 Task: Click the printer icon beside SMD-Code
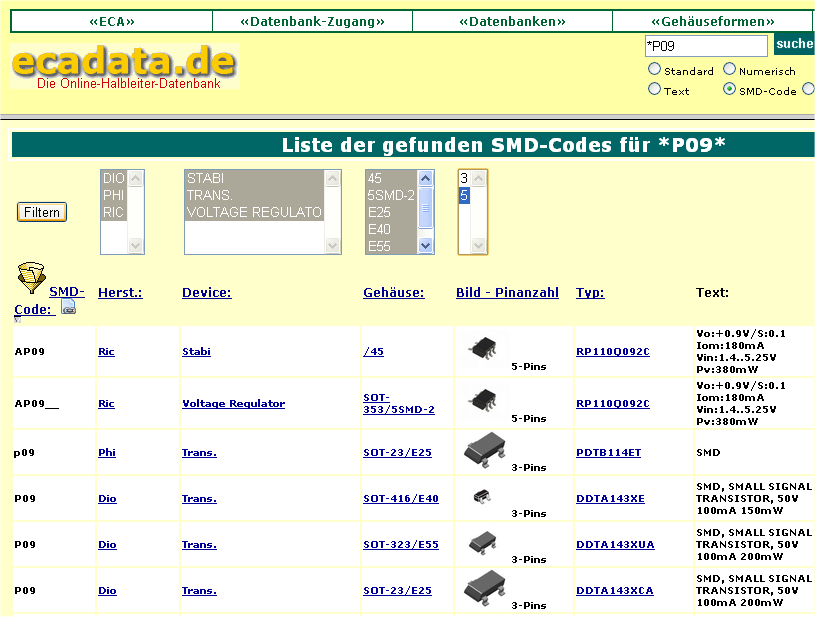tap(69, 307)
